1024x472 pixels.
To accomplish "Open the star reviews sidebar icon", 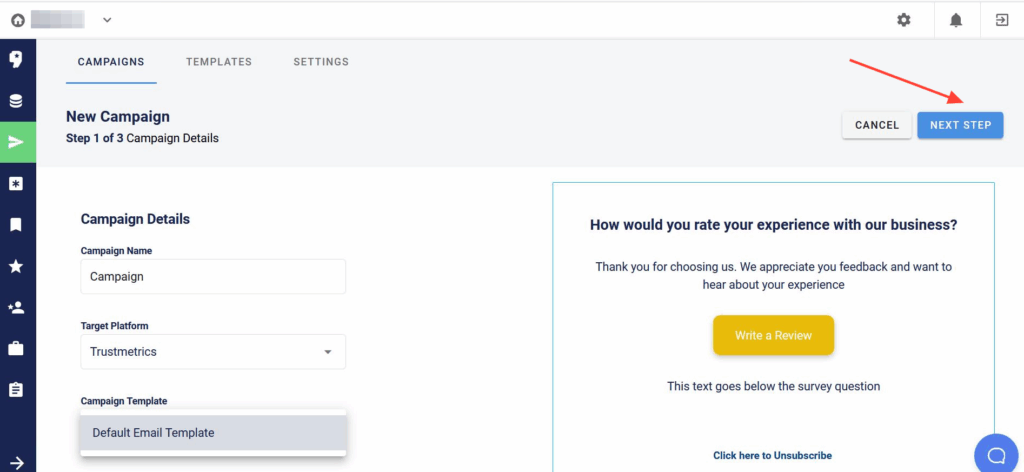I will pyautogui.click(x=16, y=266).
